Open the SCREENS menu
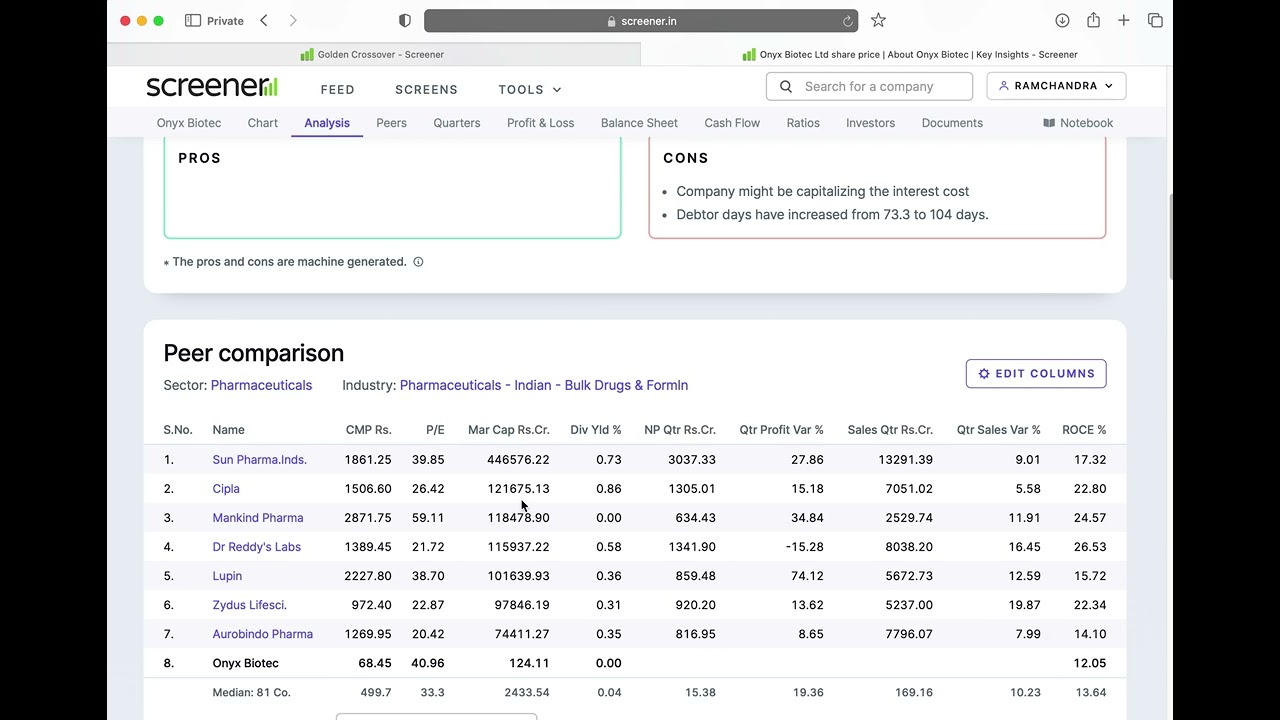Image resolution: width=1280 pixels, height=720 pixels. coord(426,89)
